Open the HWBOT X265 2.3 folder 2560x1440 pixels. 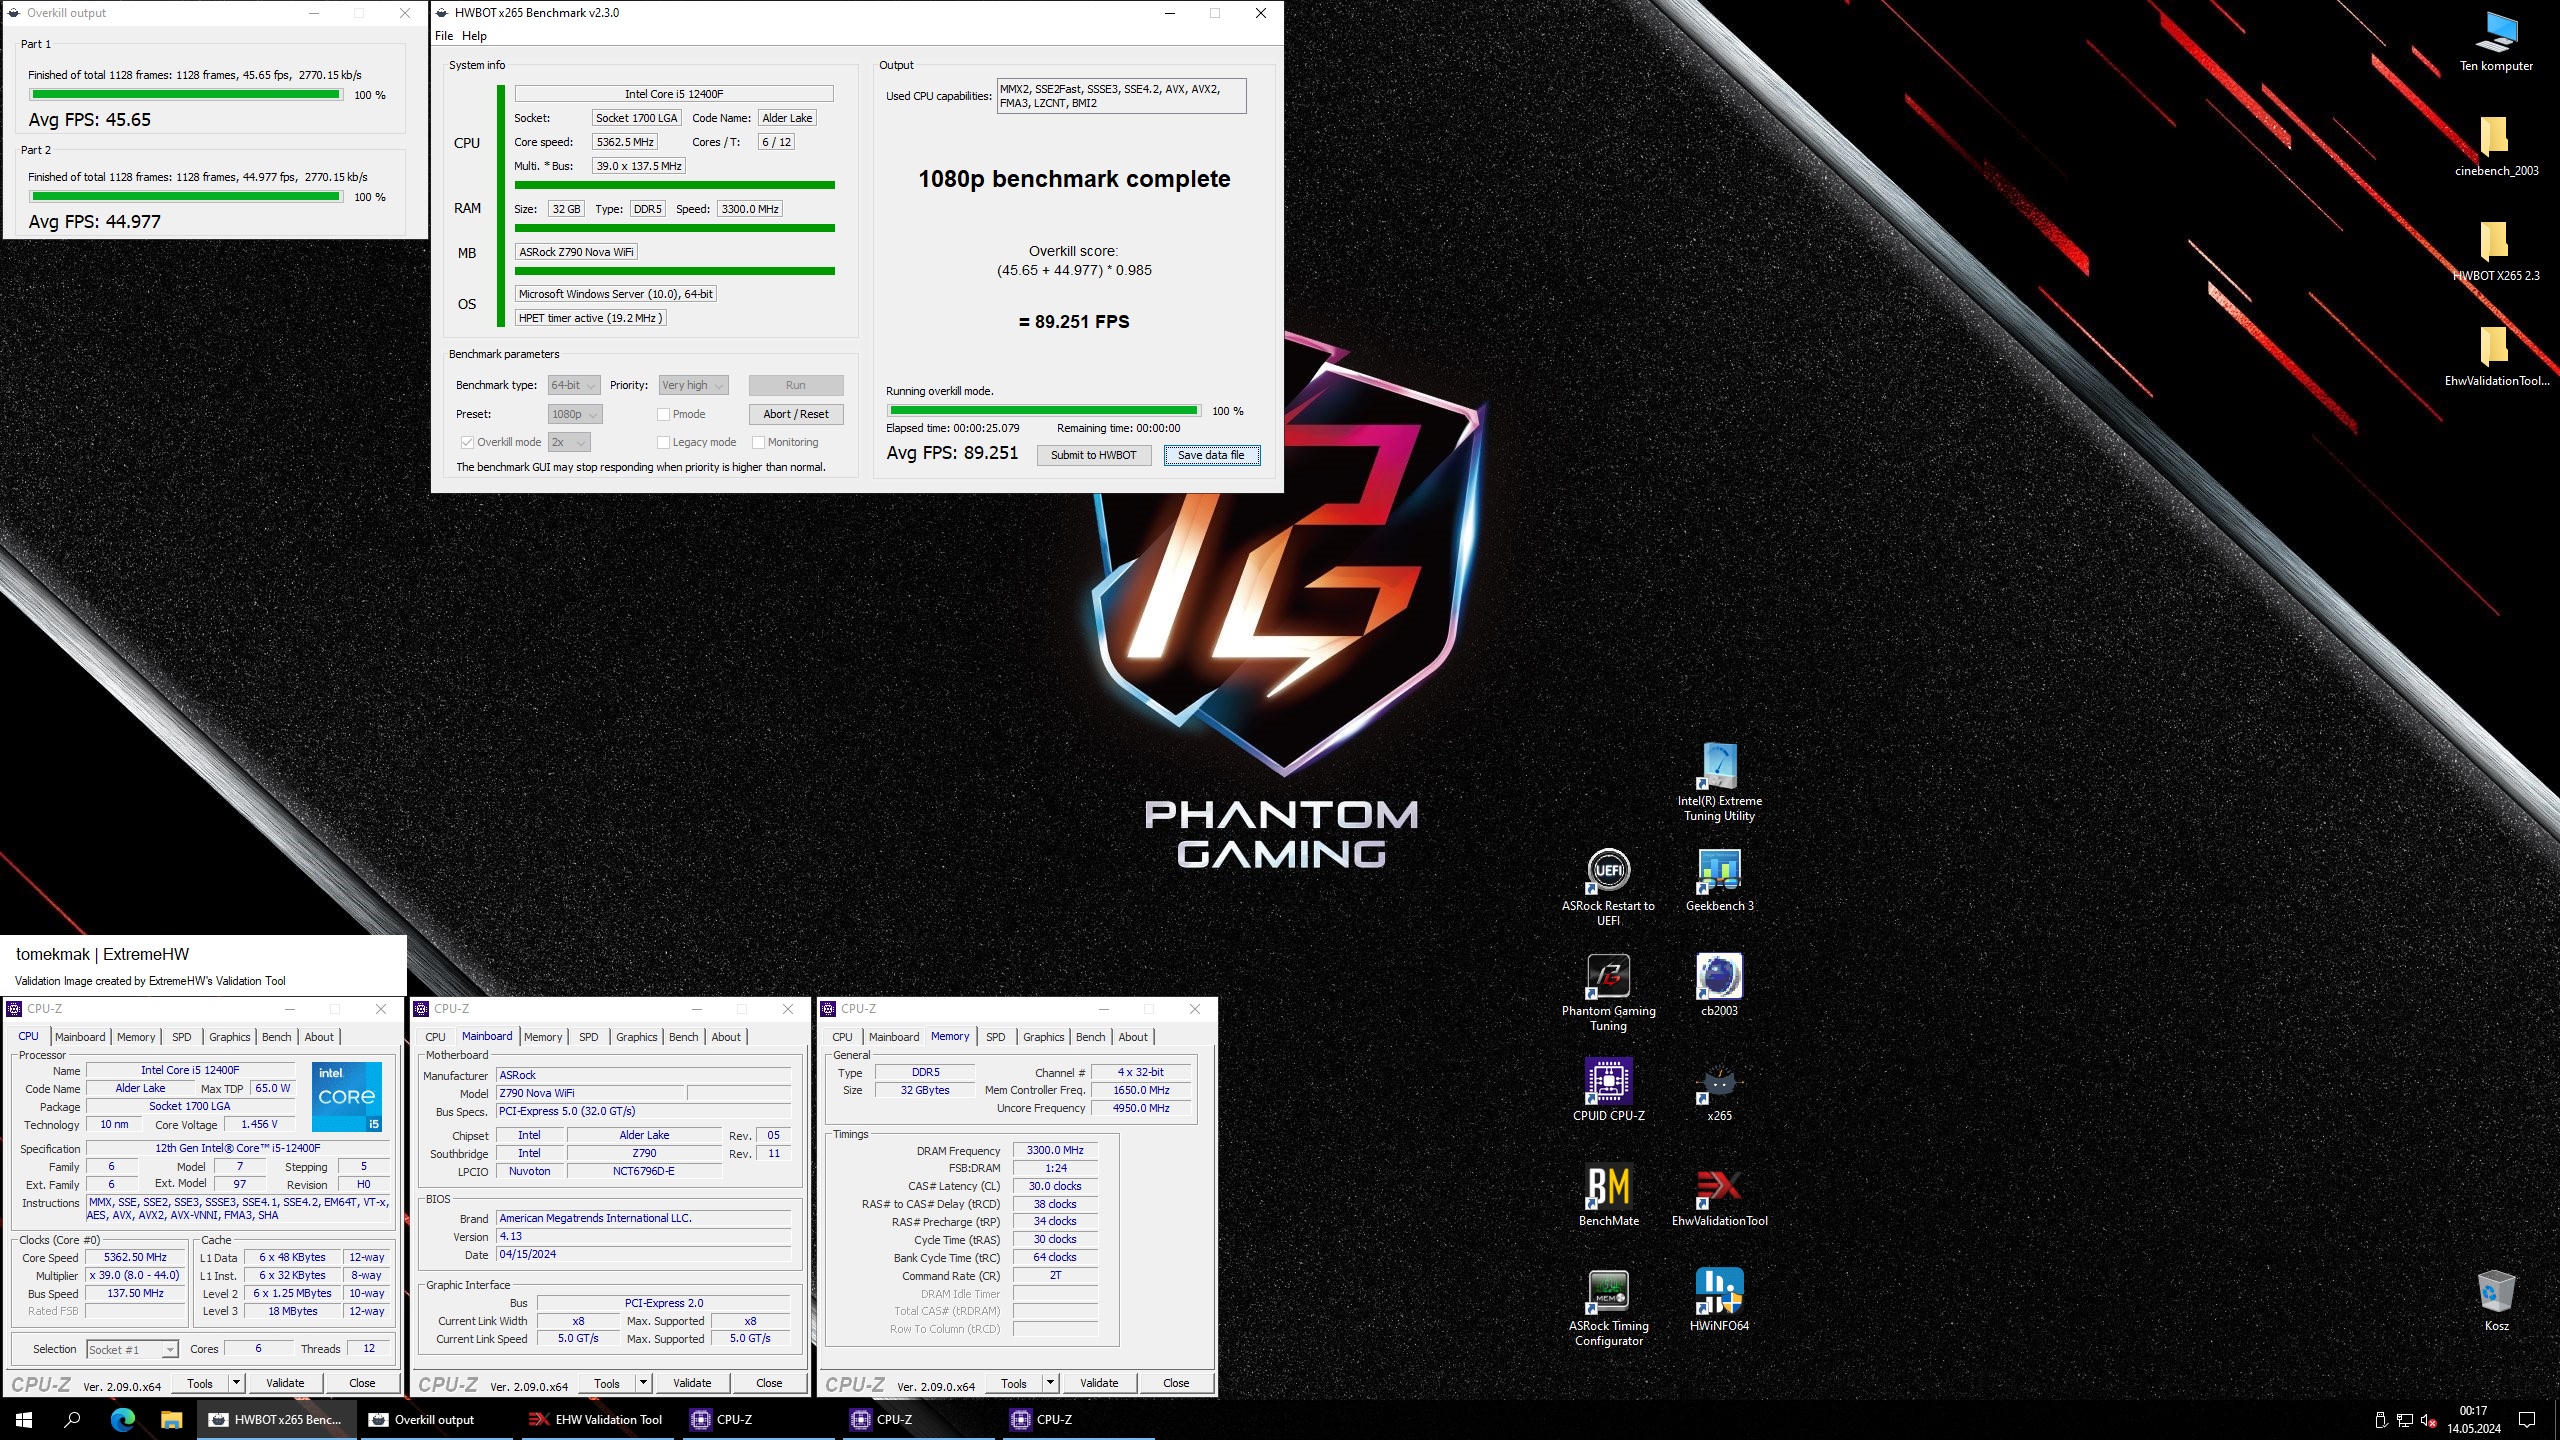coord(2496,251)
